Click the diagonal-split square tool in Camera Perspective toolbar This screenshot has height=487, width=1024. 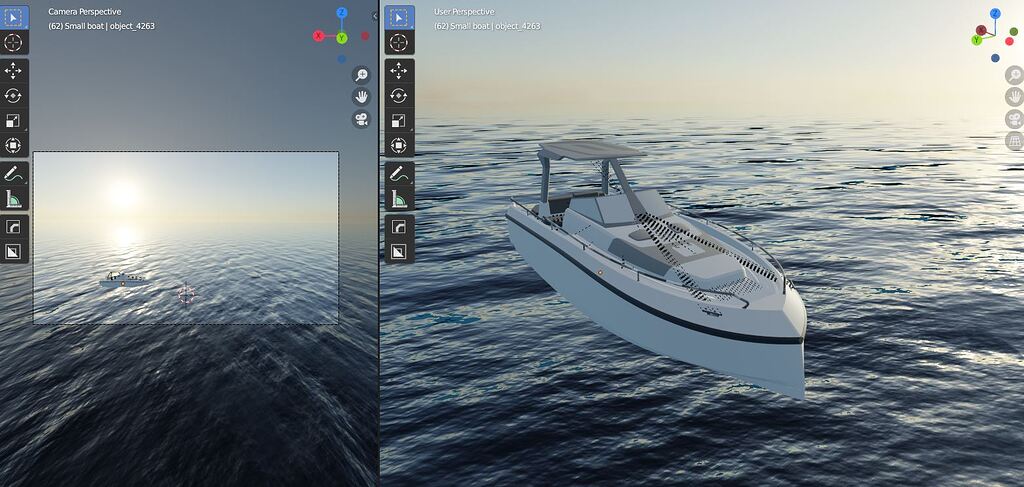coord(13,251)
